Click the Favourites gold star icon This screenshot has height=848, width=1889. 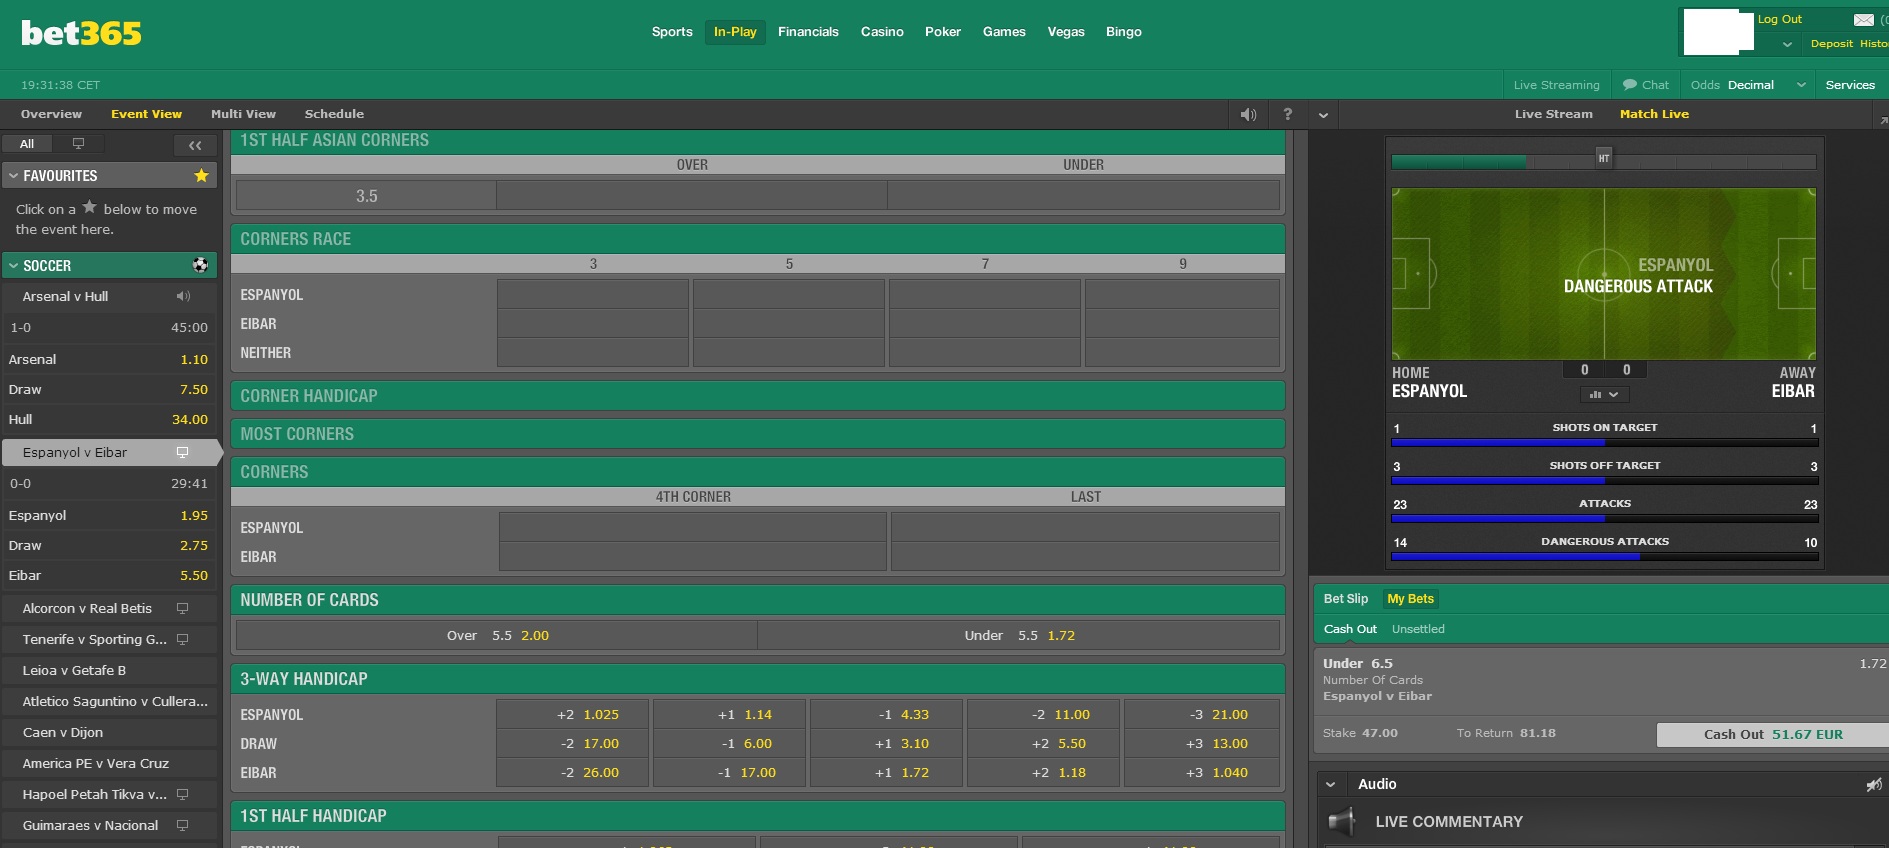point(201,176)
